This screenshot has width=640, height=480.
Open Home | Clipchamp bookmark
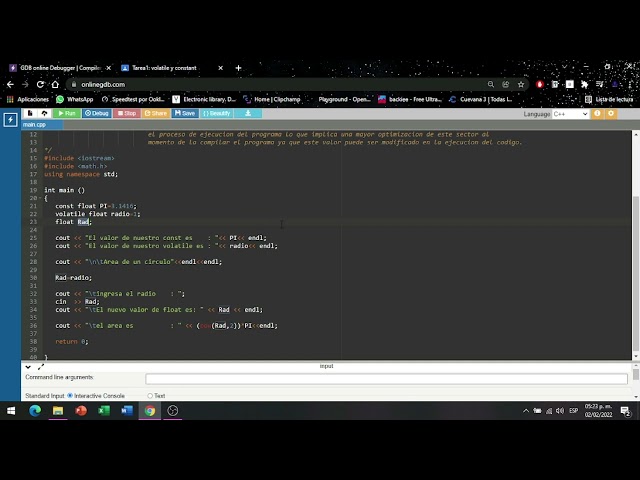(272, 99)
